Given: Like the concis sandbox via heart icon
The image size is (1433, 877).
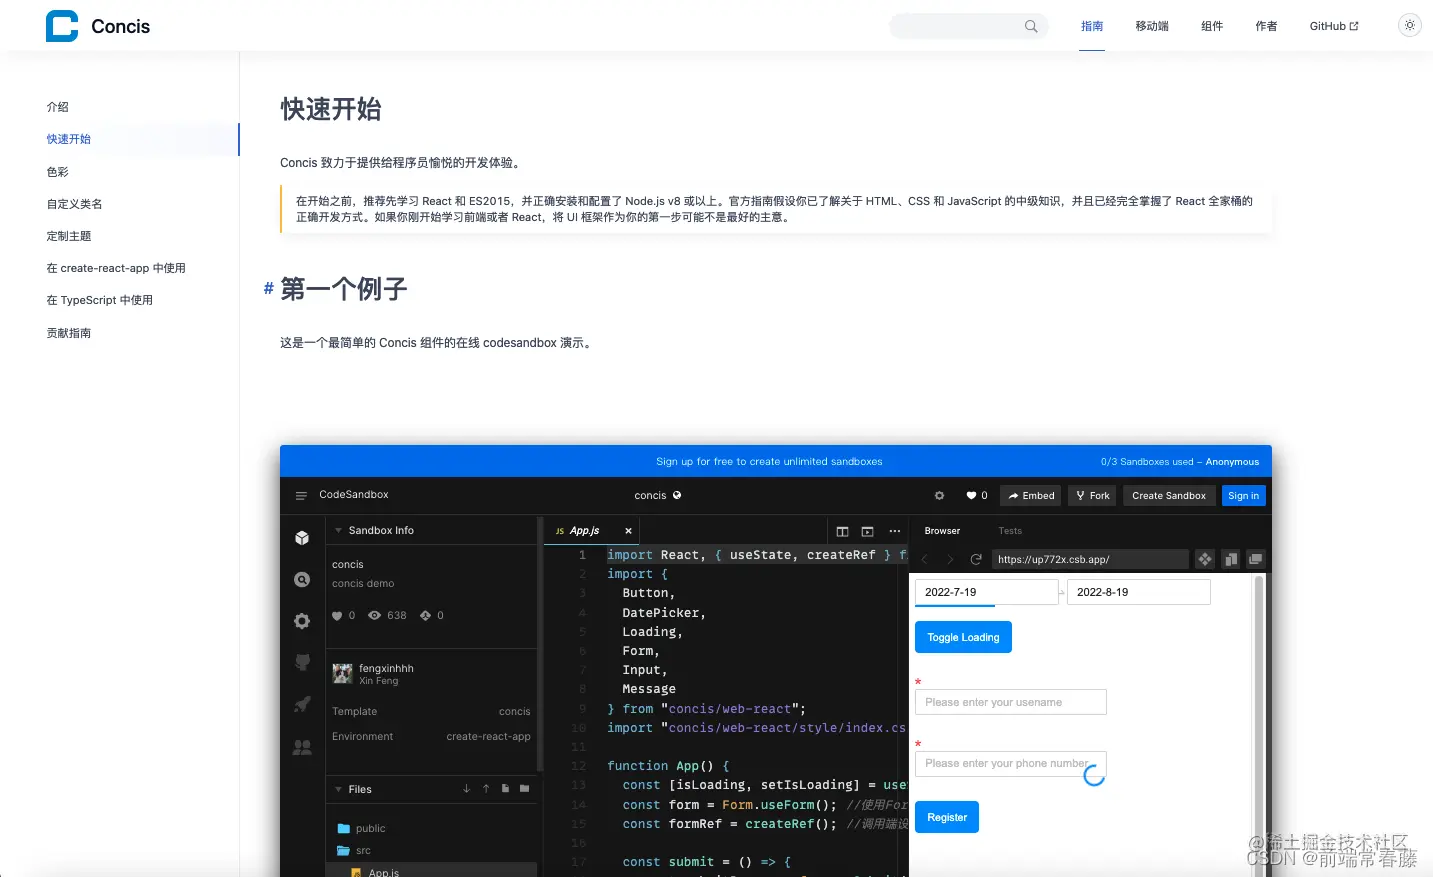Looking at the screenshot, I should (972, 495).
